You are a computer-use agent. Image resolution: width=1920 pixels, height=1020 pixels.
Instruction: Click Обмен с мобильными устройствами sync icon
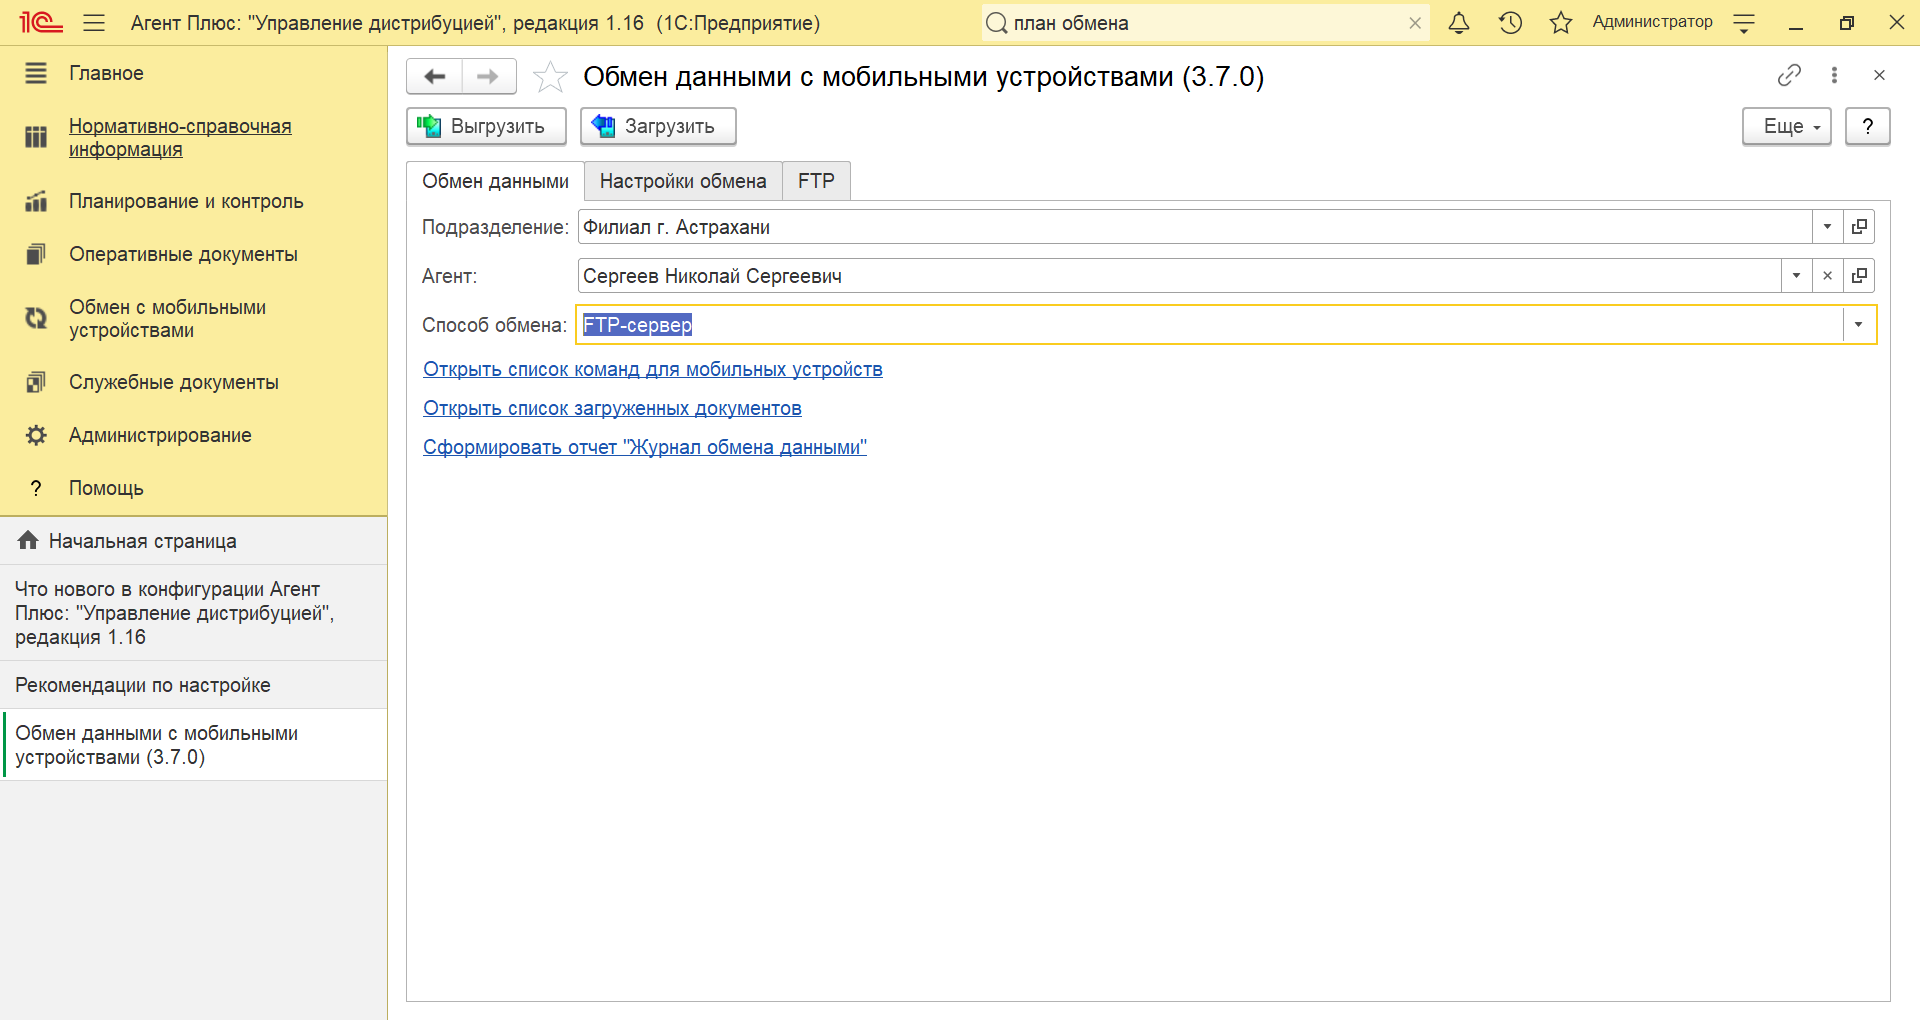(x=36, y=318)
